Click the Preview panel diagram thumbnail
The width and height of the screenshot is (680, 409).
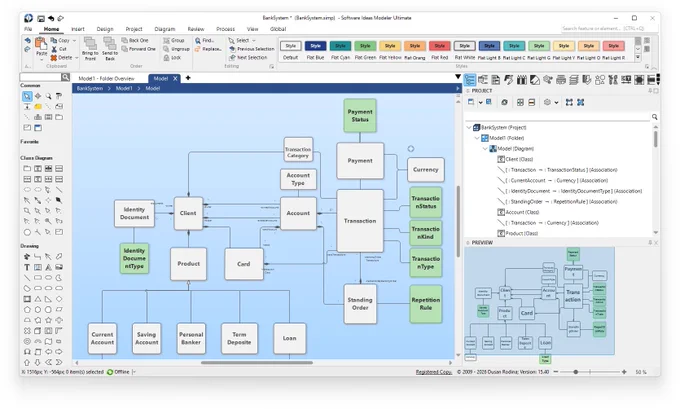[x=539, y=301]
